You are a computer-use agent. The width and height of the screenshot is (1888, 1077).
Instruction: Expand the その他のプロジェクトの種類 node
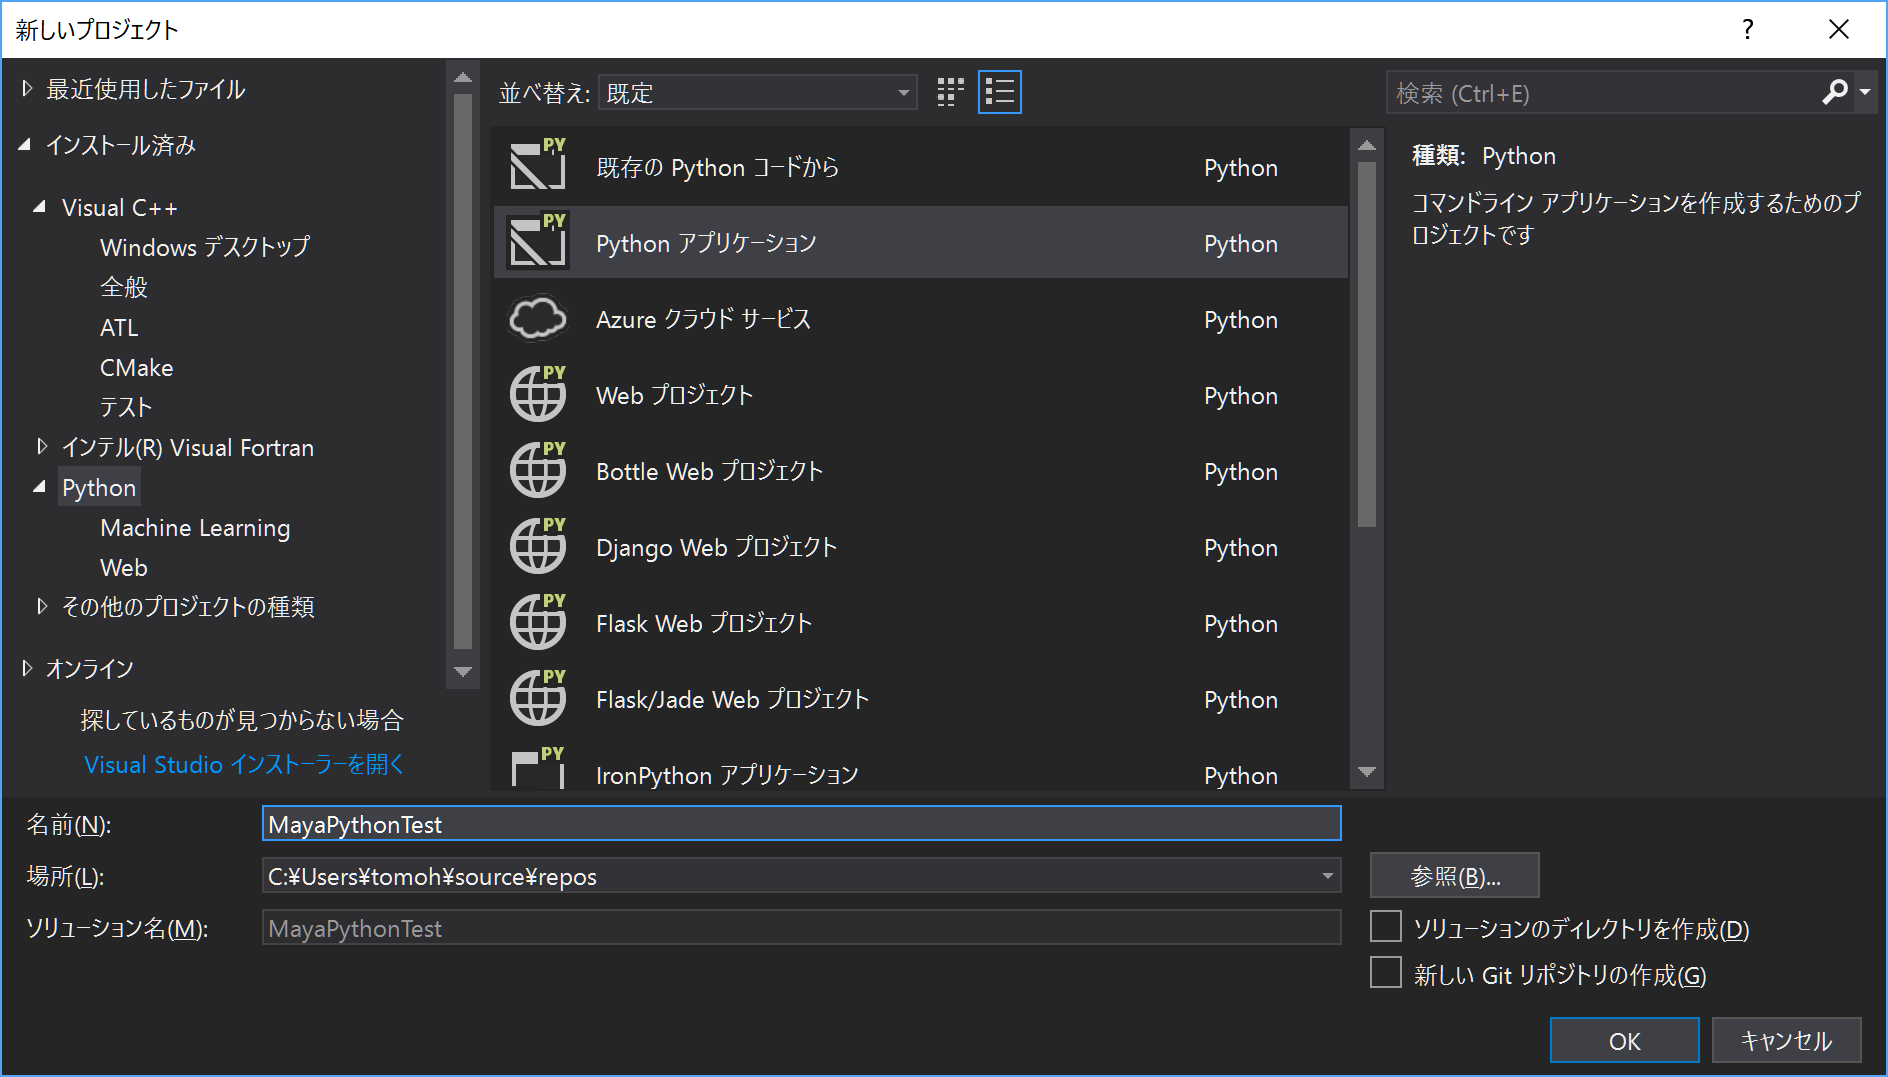tap(42, 606)
